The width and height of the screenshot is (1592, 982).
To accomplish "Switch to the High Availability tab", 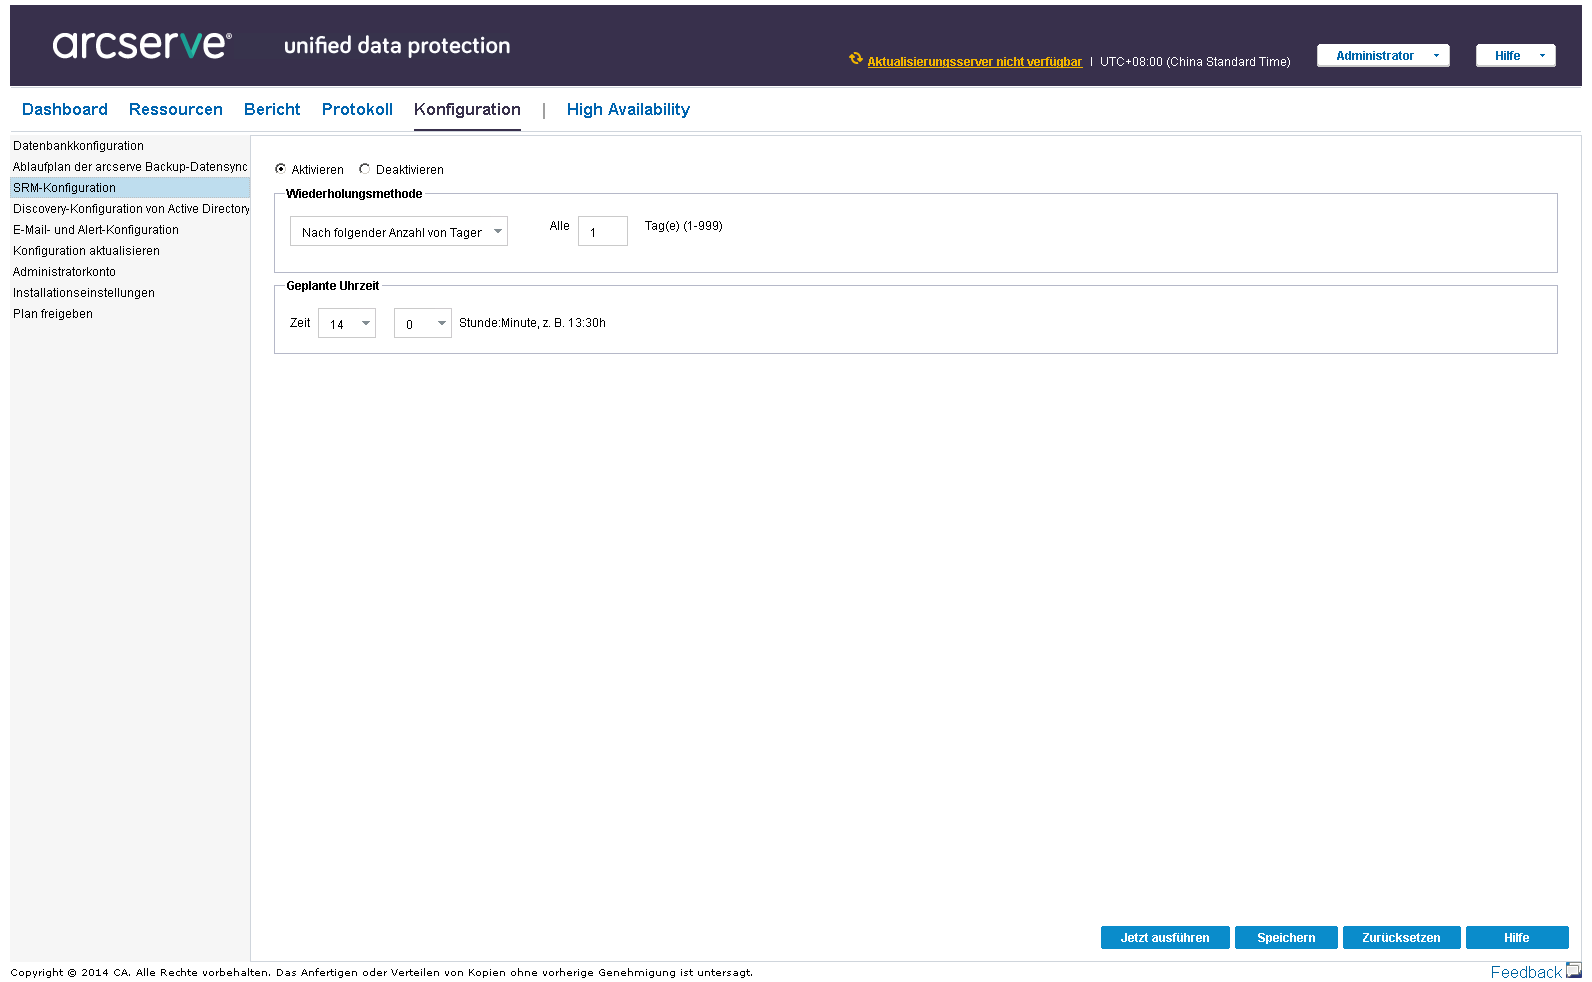I will click(x=628, y=109).
